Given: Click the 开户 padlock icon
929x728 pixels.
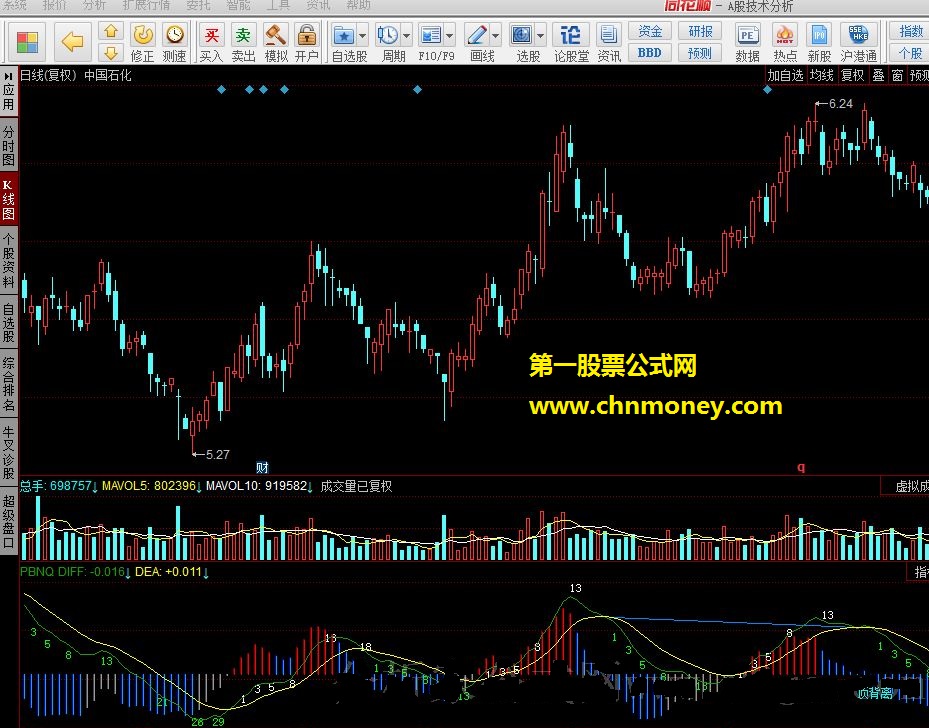Looking at the screenshot, I should (307, 34).
